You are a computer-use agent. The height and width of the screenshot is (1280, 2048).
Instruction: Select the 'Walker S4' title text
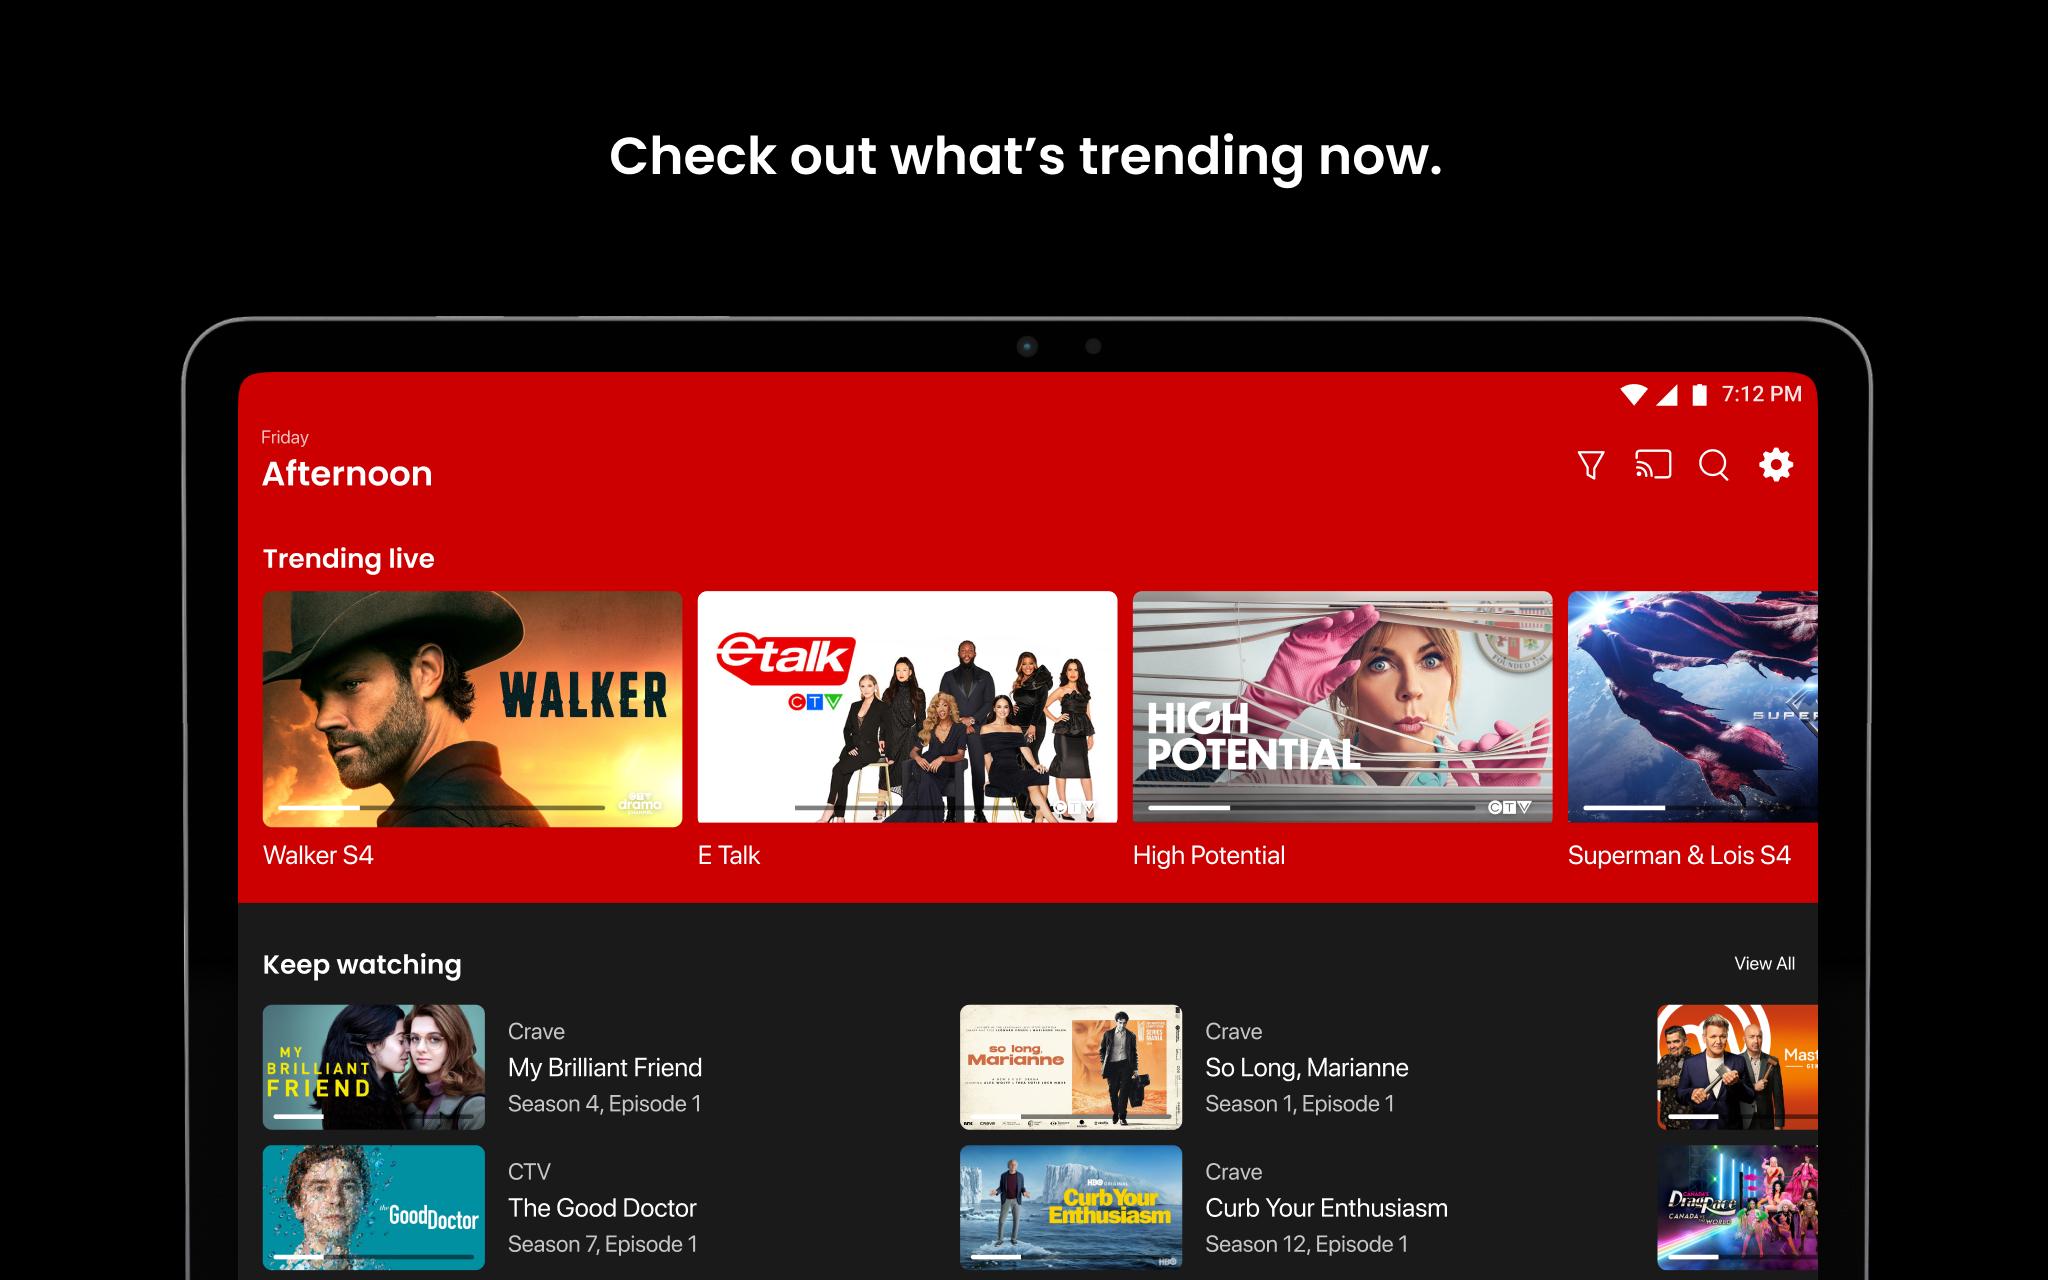(318, 855)
